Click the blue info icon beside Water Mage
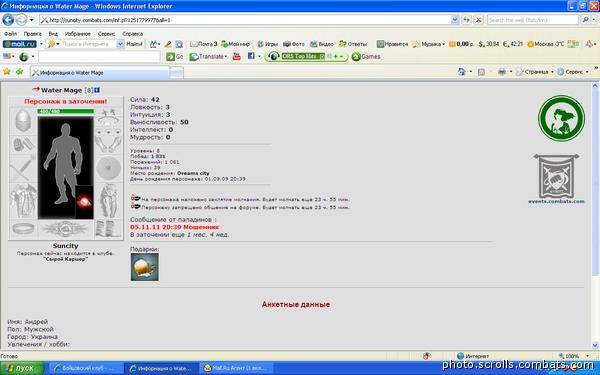The height and width of the screenshot is (375, 600). pyautogui.click(x=97, y=90)
